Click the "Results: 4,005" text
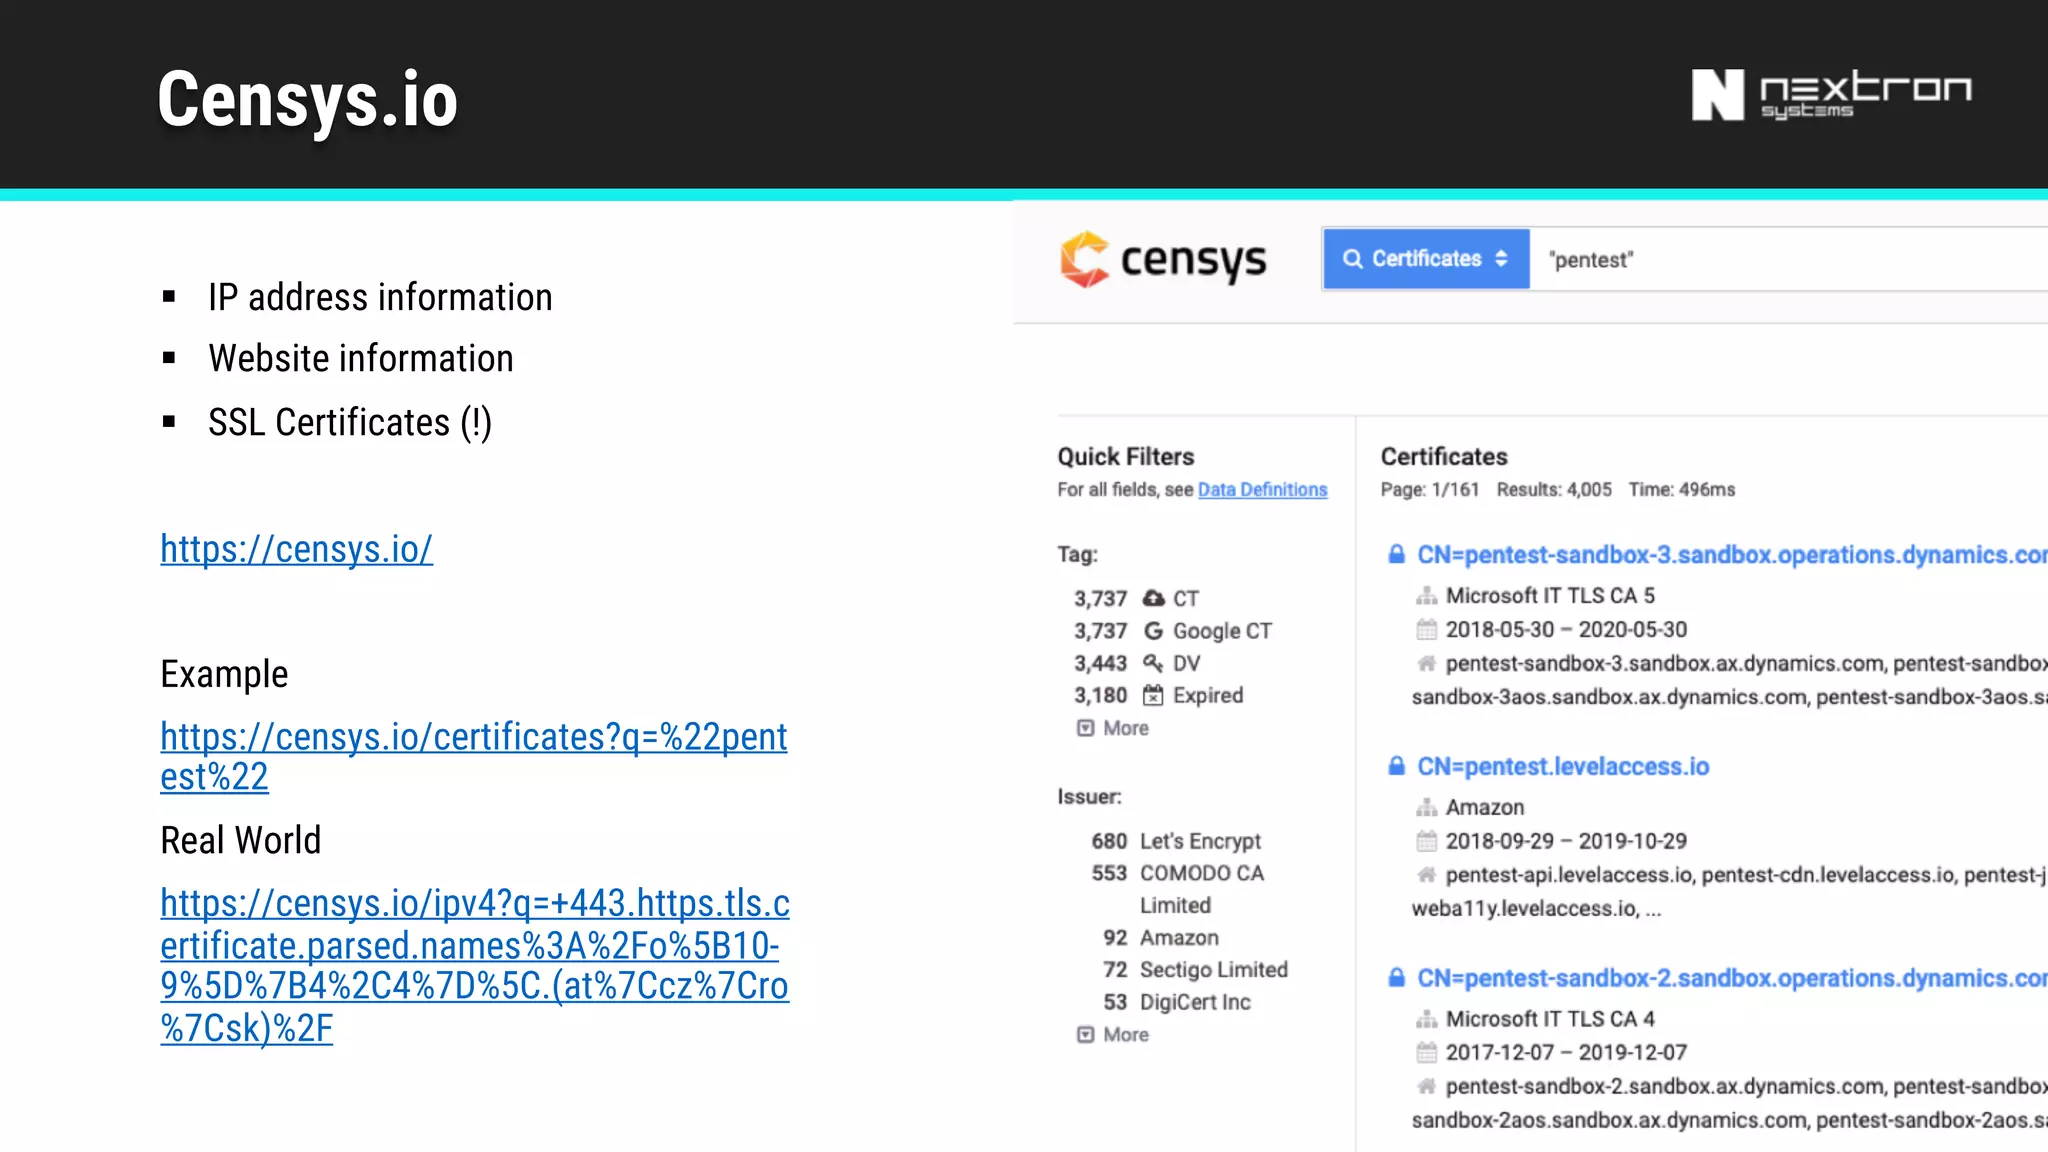Screen dimensions: 2048x1152 [1554, 490]
